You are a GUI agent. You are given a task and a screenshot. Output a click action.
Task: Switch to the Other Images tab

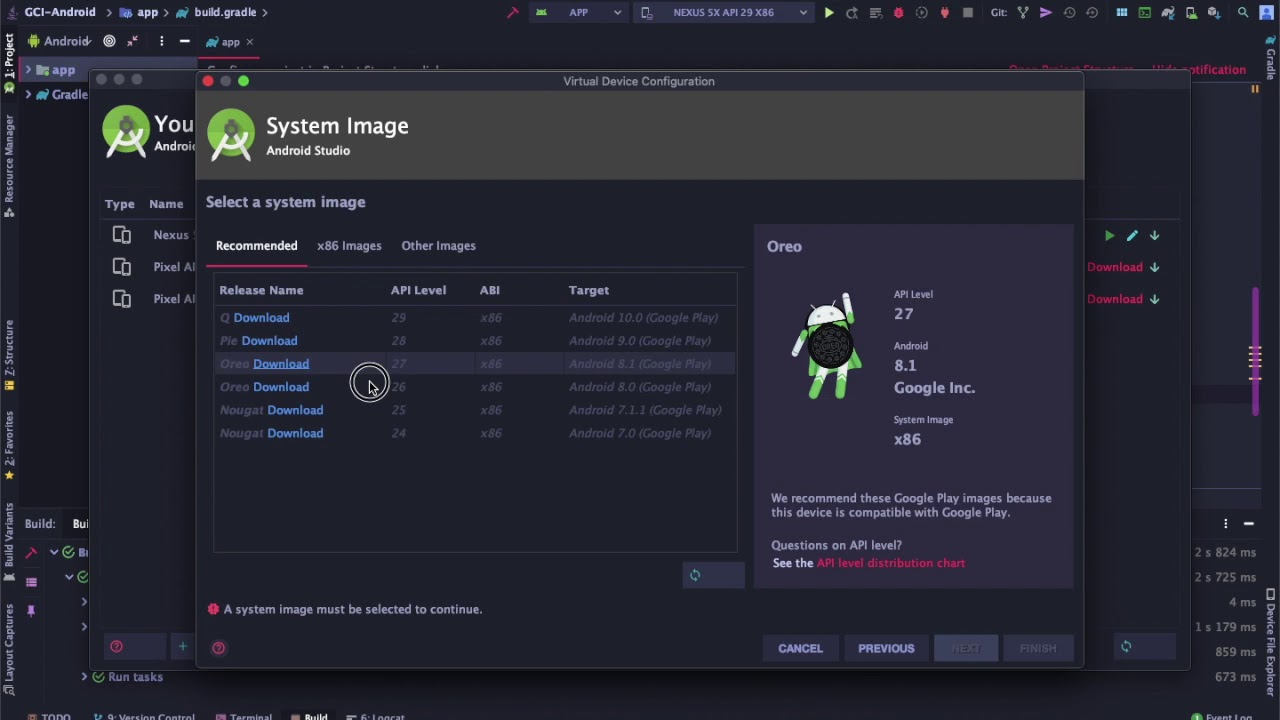438,246
